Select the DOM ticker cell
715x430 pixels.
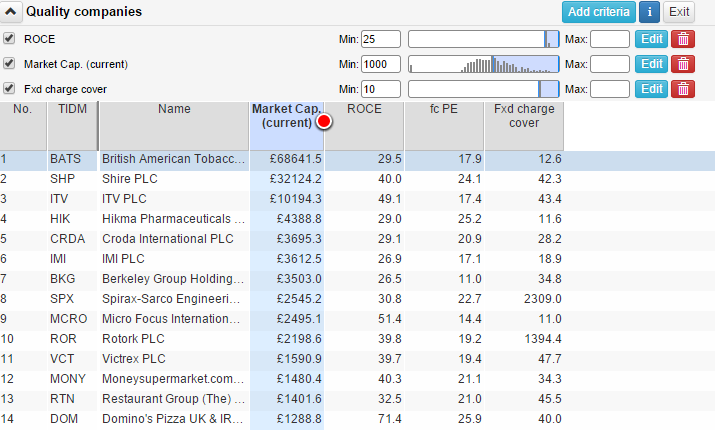(x=64, y=419)
